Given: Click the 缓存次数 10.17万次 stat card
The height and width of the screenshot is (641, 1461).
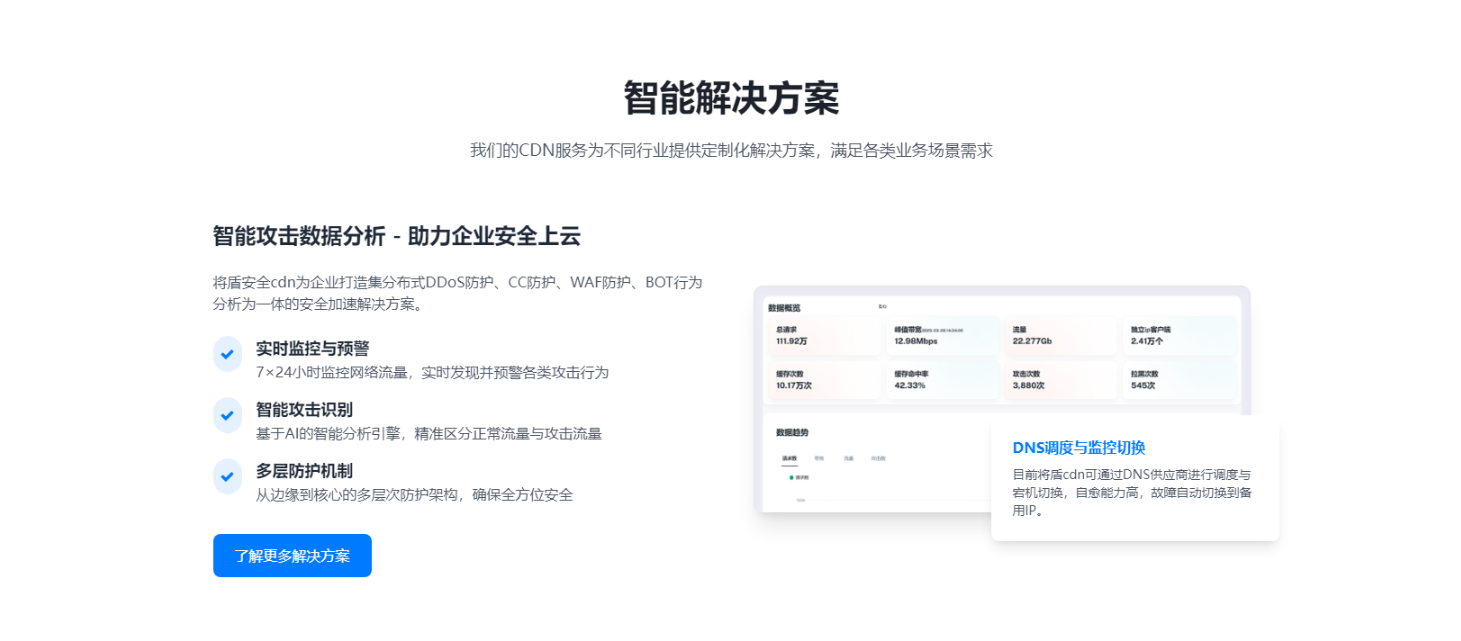Looking at the screenshot, I should pyautogui.click(x=824, y=380).
